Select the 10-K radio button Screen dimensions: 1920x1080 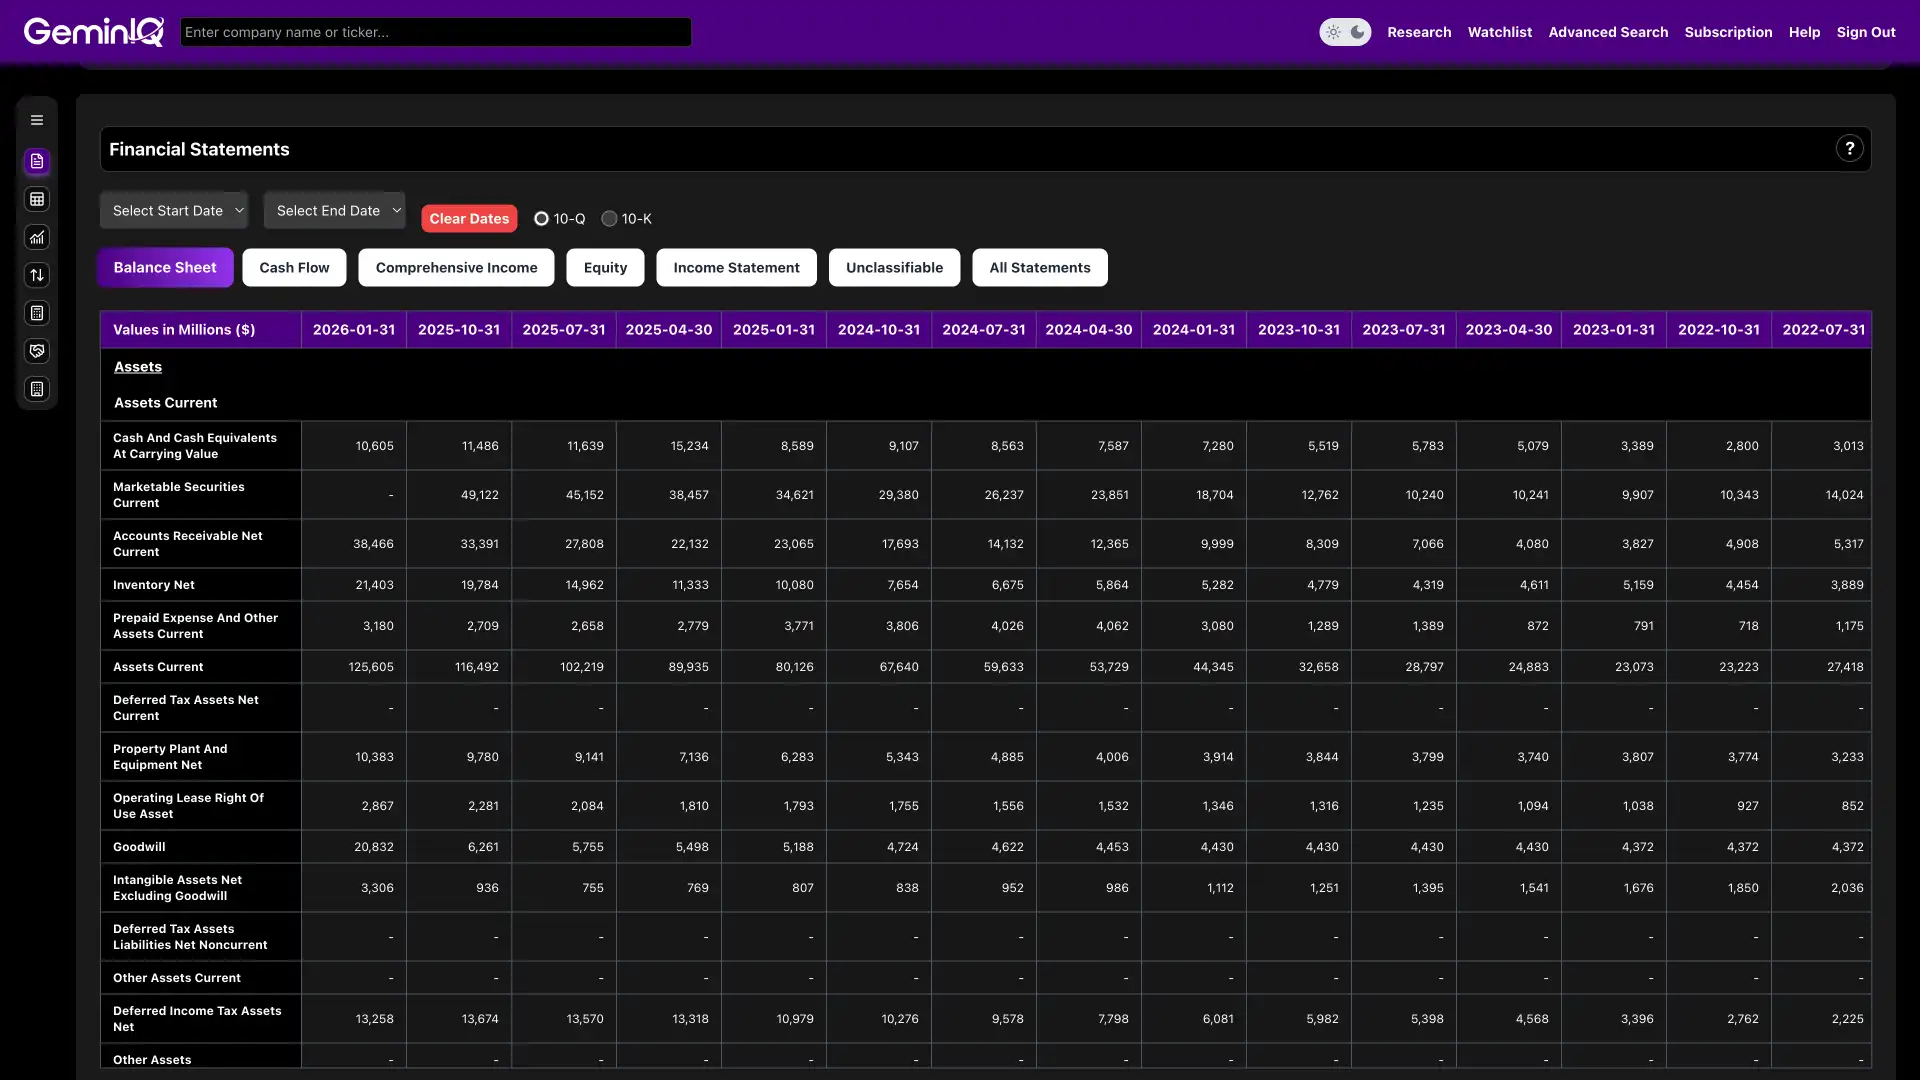pos(609,219)
